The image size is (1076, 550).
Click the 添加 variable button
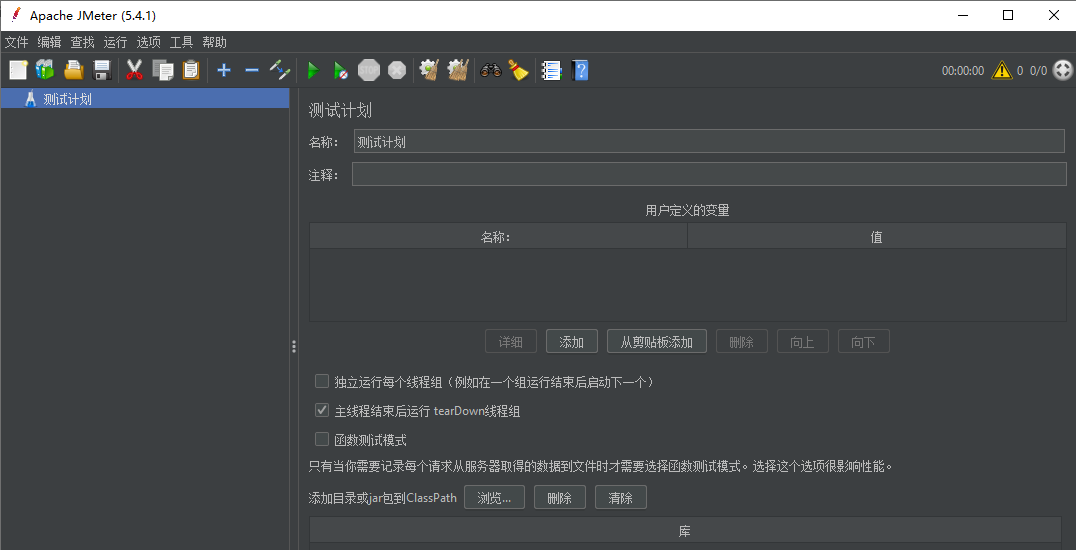pos(572,341)
